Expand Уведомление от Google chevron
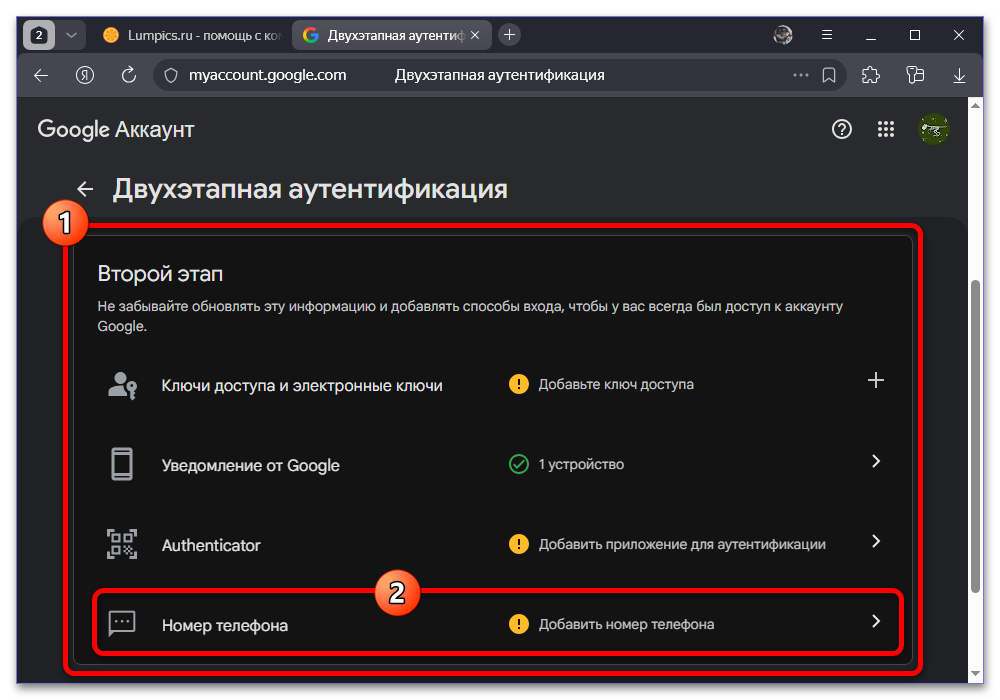 tap(876, 461)
